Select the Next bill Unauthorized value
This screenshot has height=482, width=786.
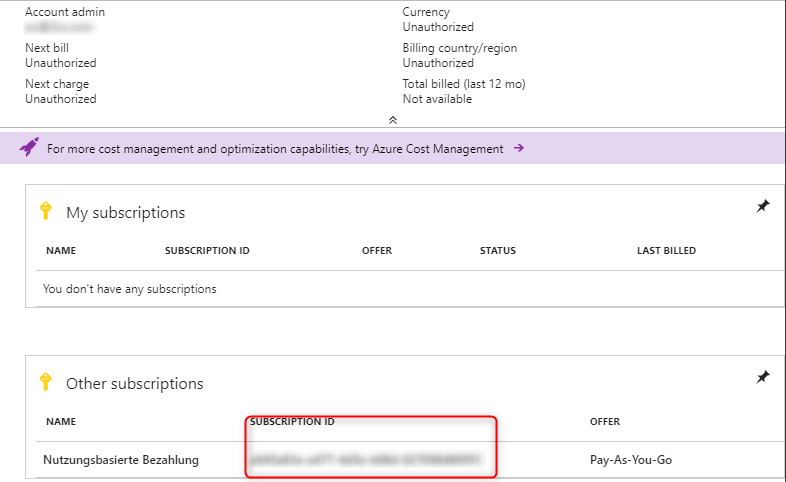tap(61, 63)
